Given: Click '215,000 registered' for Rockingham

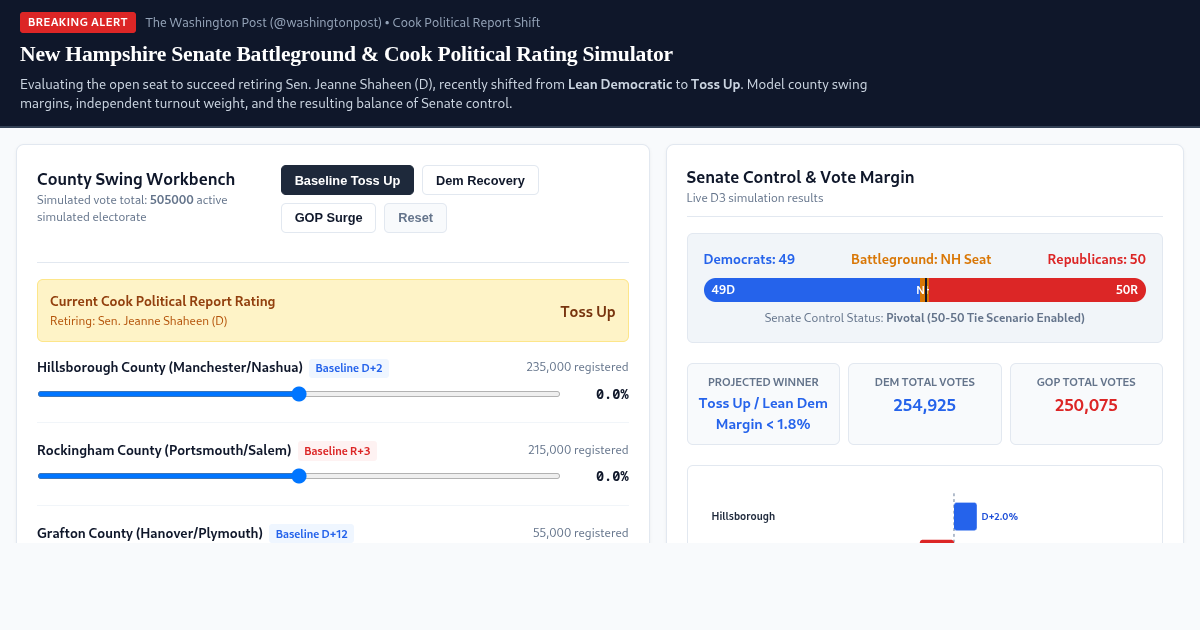Looking at the screenshot, I should pos(578,450).
